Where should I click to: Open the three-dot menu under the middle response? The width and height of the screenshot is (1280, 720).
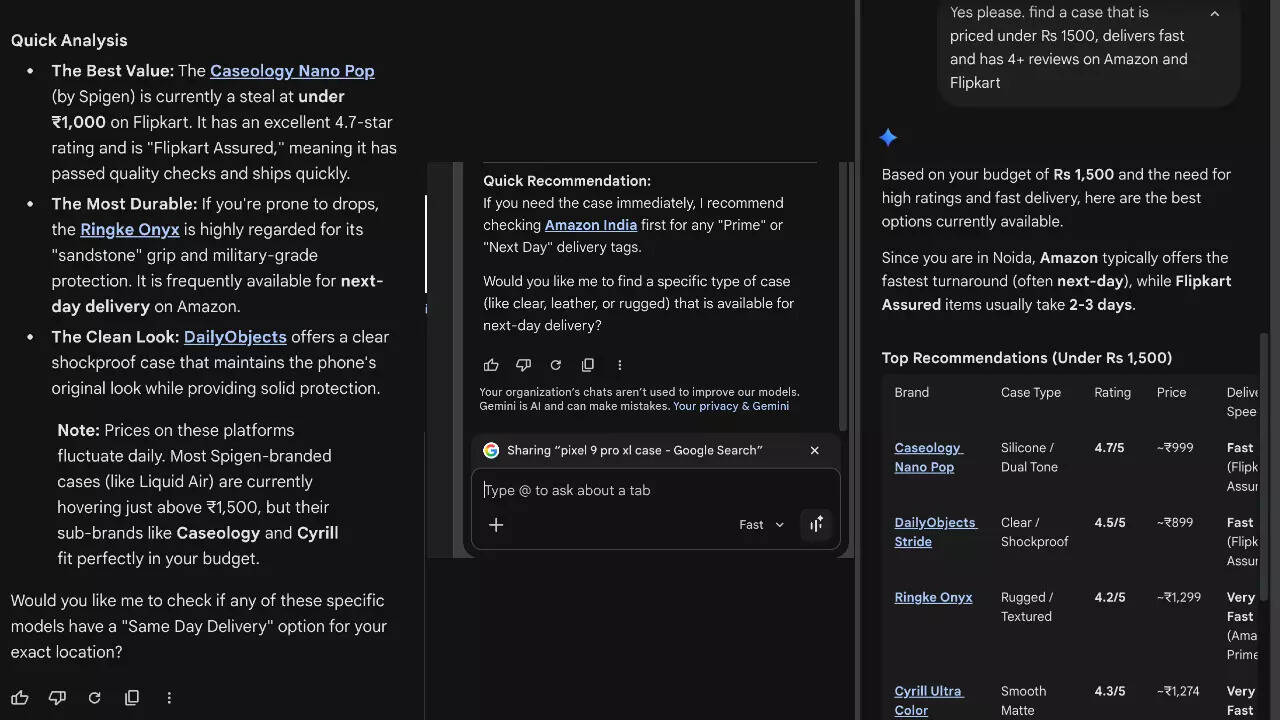(x=620, y=365)
